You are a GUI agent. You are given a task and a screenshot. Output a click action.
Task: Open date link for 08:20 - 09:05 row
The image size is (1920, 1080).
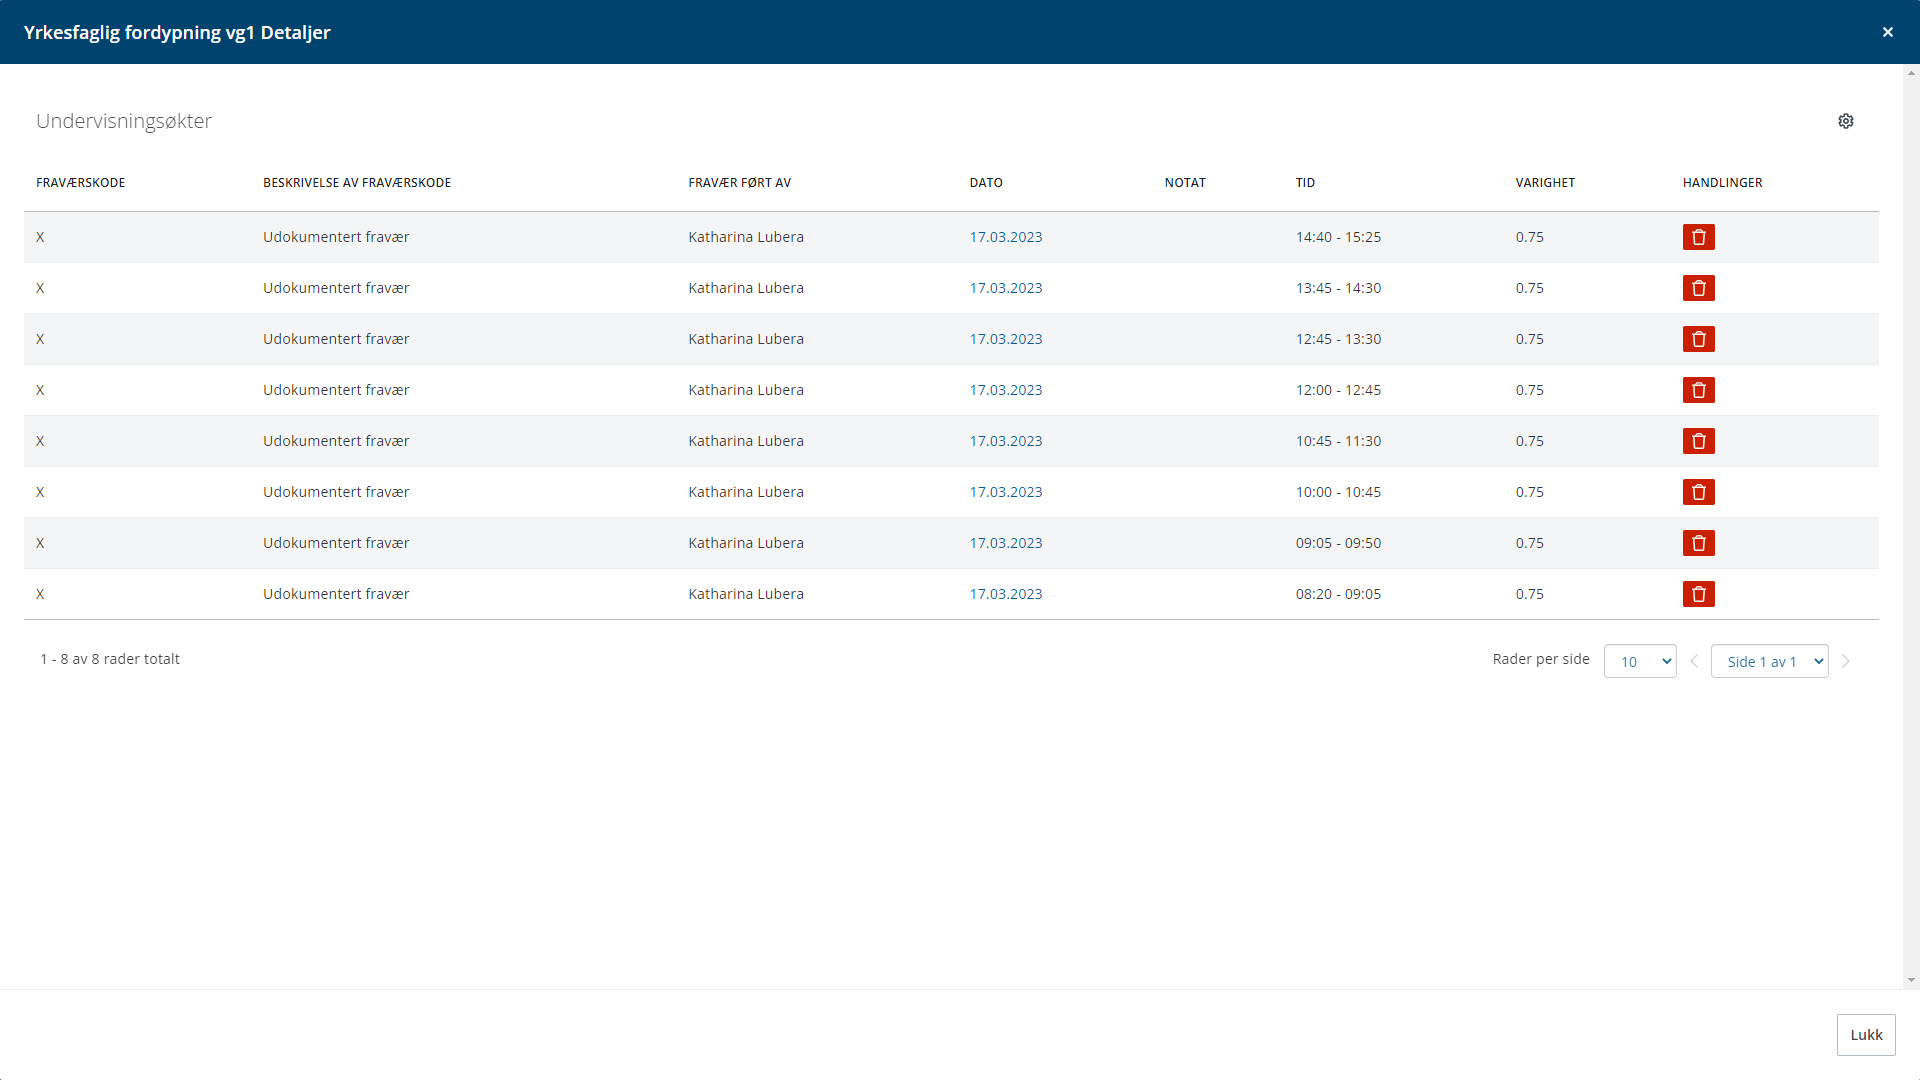click(1005, 594)
